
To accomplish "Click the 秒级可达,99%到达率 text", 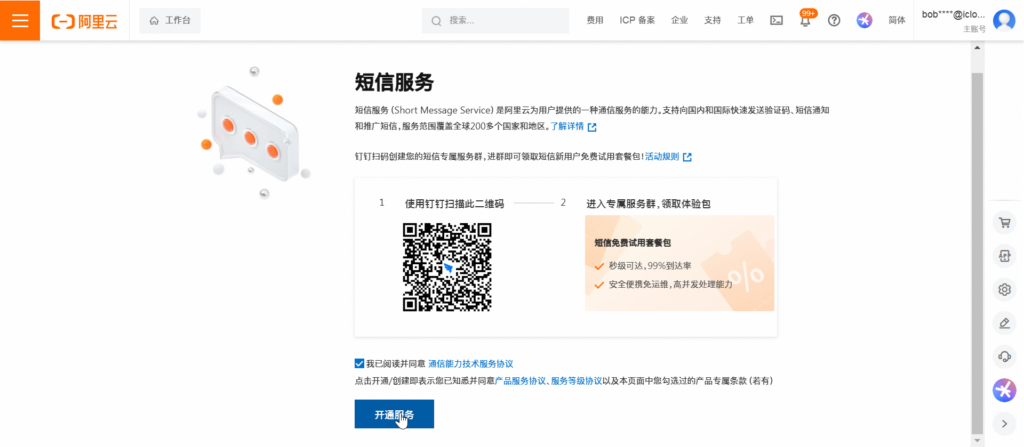I will [x=650, y=266].
